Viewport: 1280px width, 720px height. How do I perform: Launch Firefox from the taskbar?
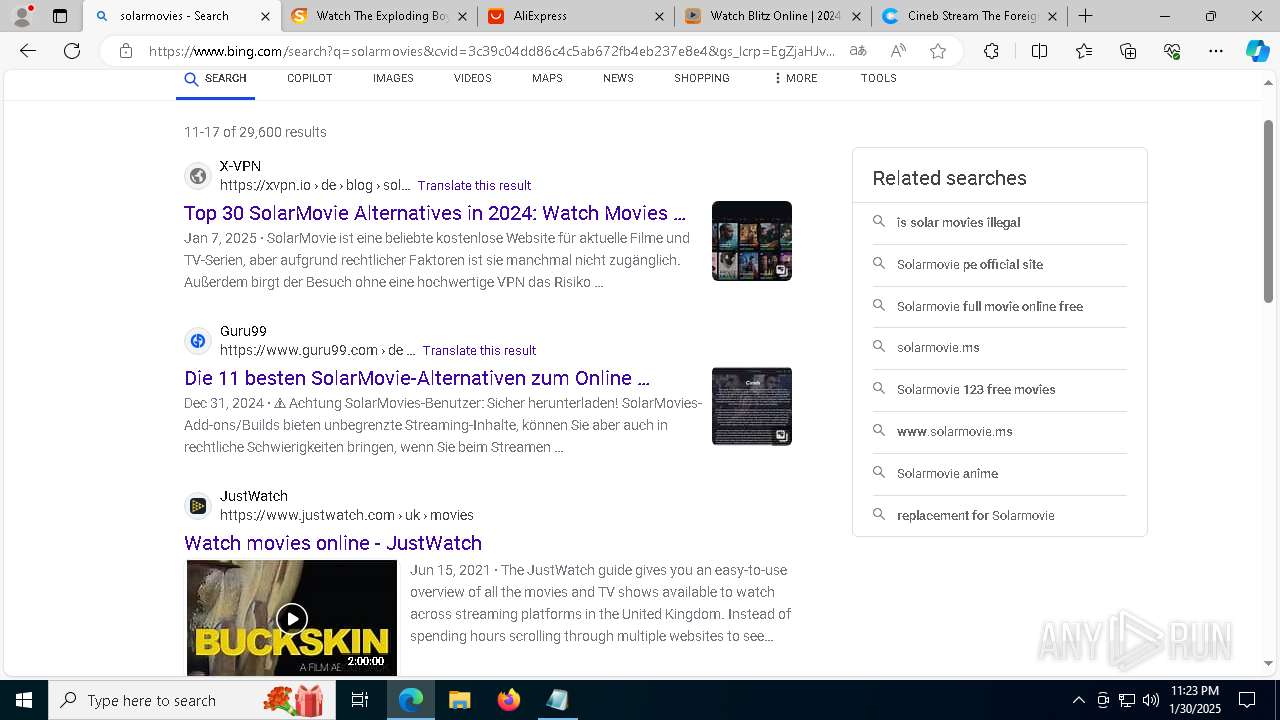(x=508, y=700)
